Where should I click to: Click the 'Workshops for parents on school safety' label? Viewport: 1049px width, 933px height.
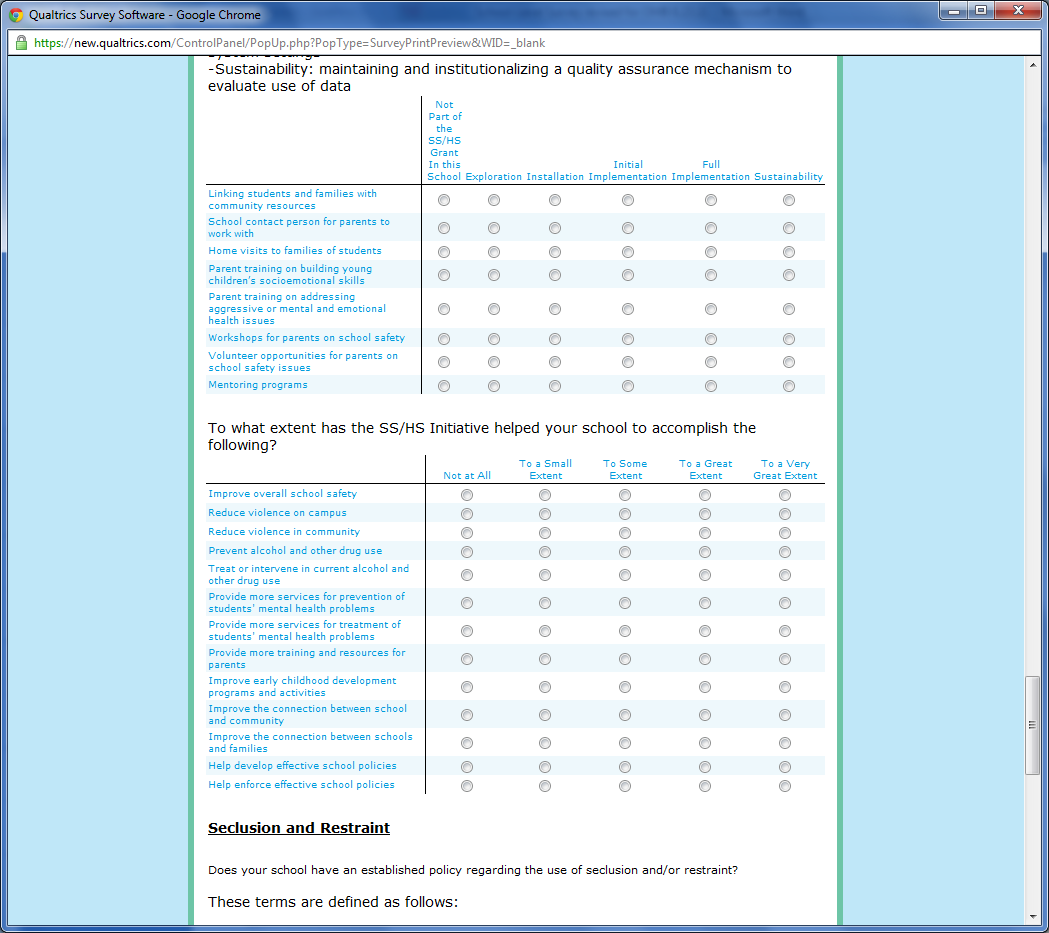pyautogui.click(x=306, y=338)
